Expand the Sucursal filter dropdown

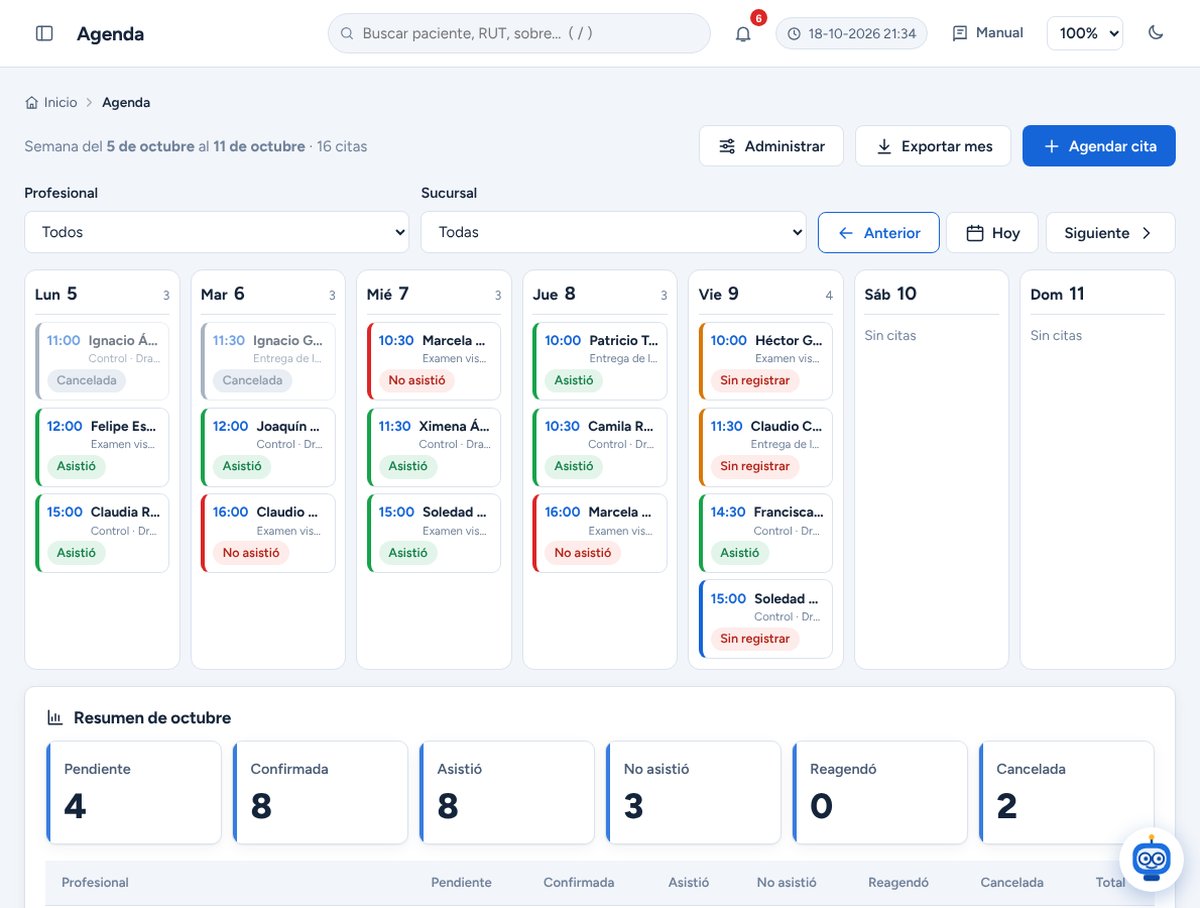click(613, 232)
